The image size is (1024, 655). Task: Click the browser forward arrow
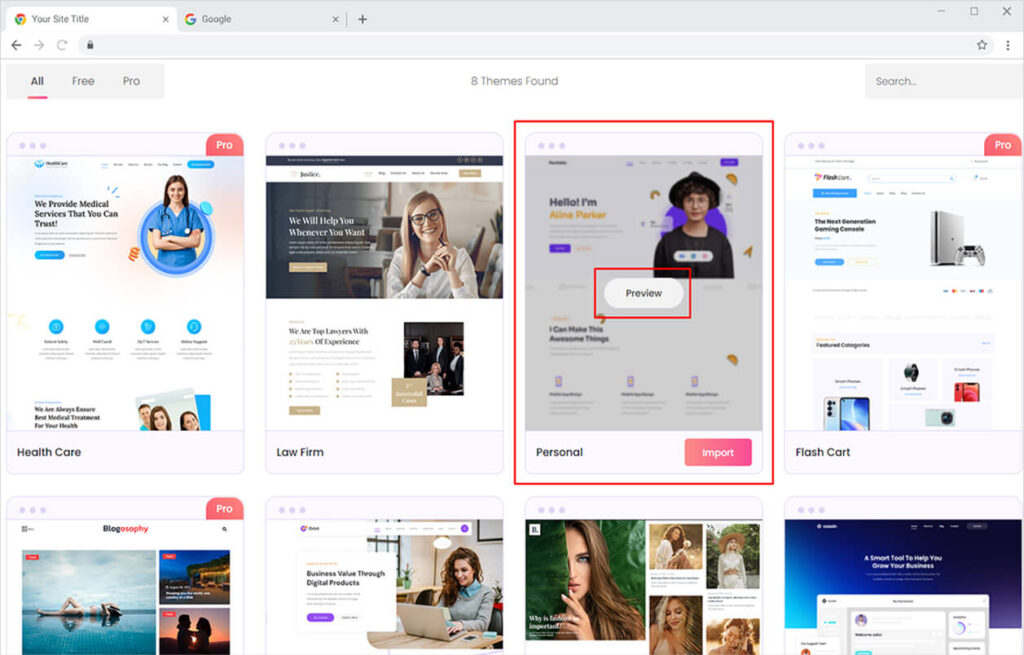(39, 45)
